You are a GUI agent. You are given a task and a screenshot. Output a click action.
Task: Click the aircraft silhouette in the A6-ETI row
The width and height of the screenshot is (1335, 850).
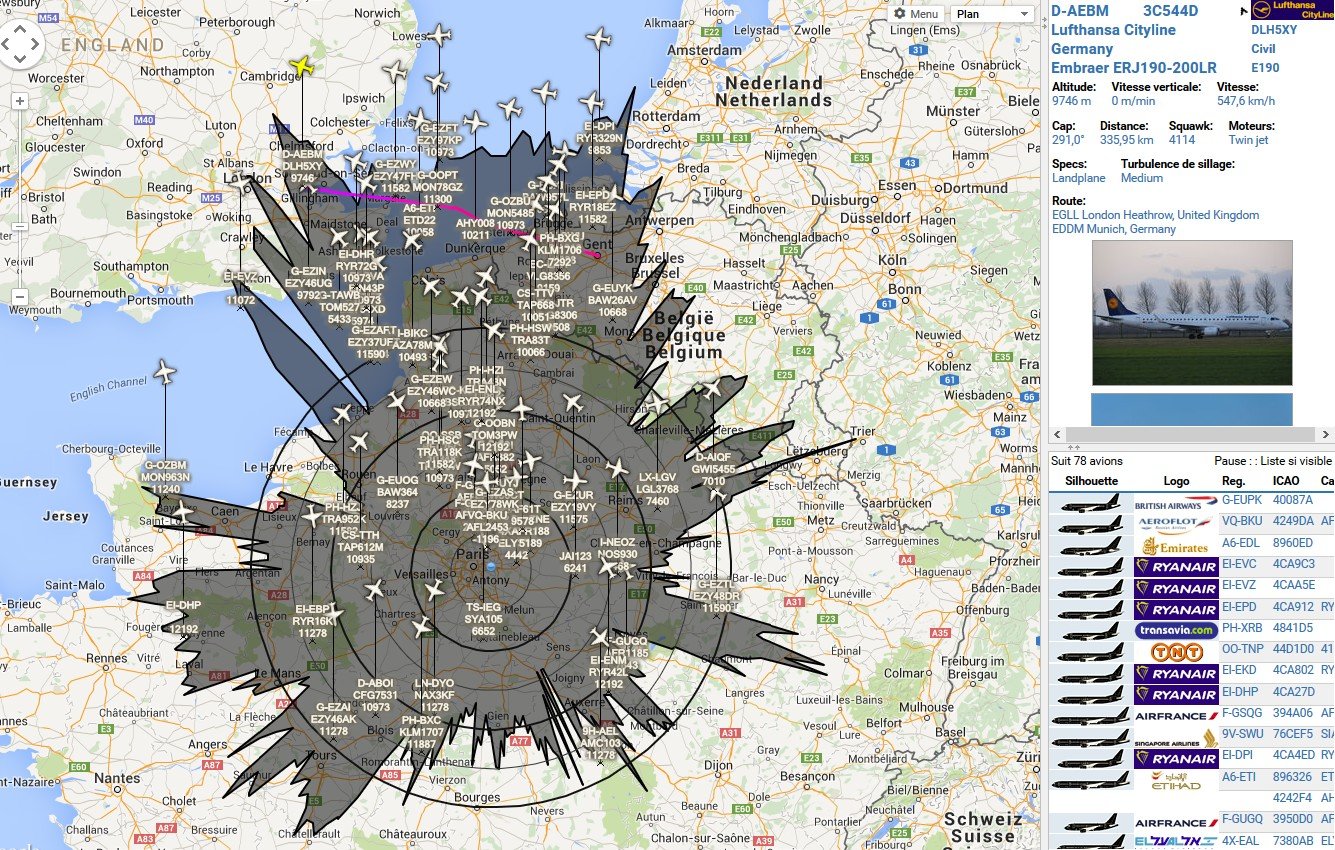[1091, 779]
